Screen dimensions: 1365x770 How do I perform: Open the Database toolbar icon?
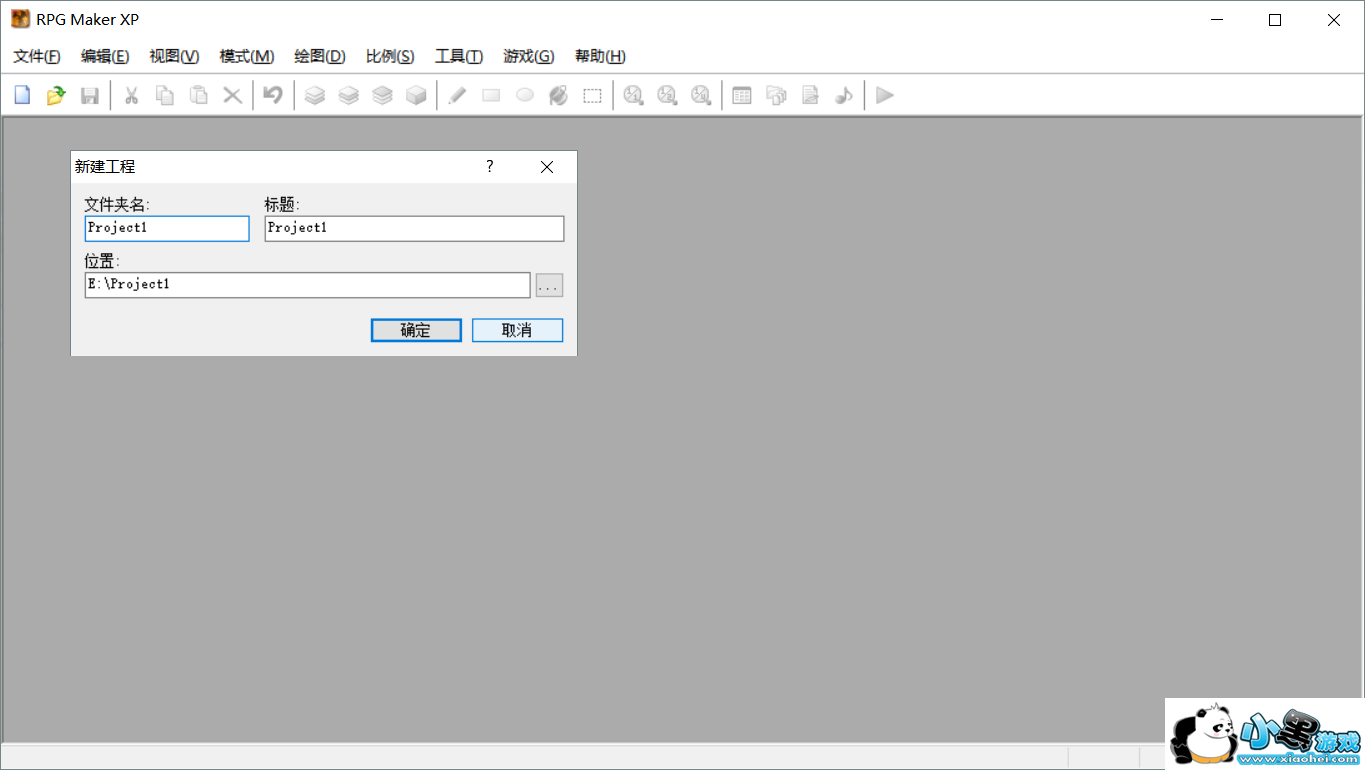[742, 95]
